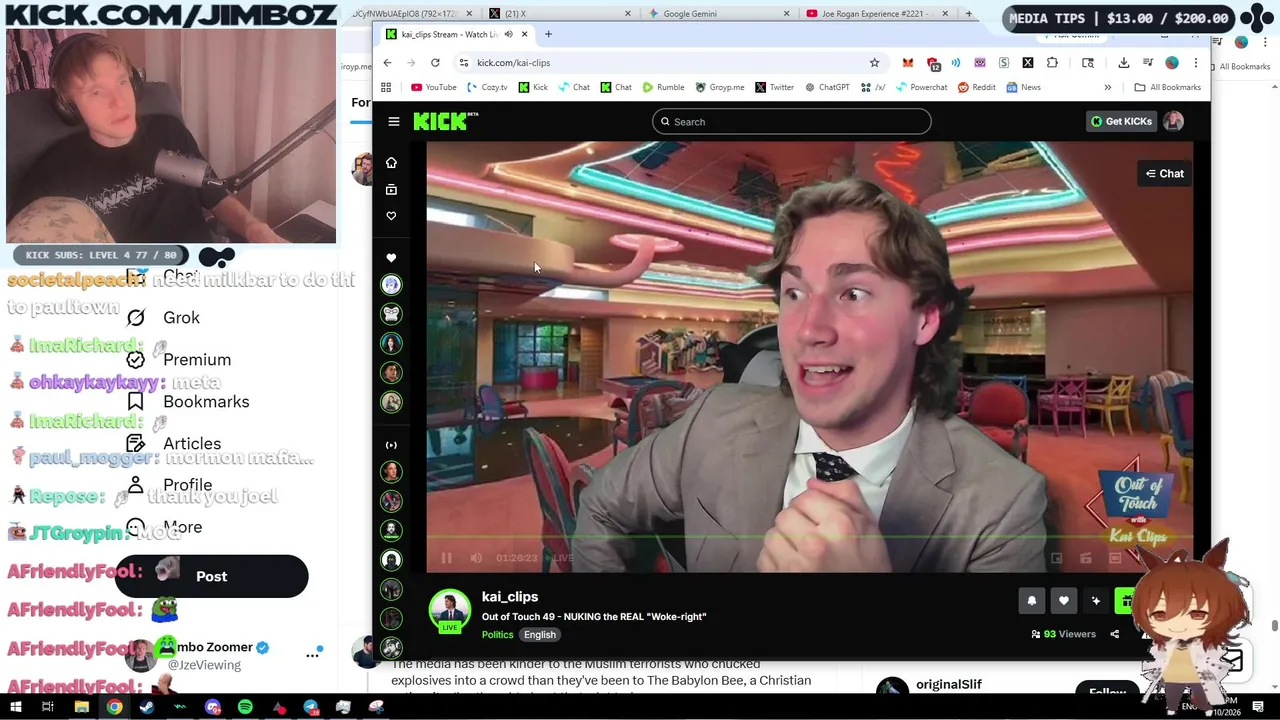This screenshot has width=1280, height=720.
Task: Toggle notifications bell for kai_clips
Action: pos(1032,601)
